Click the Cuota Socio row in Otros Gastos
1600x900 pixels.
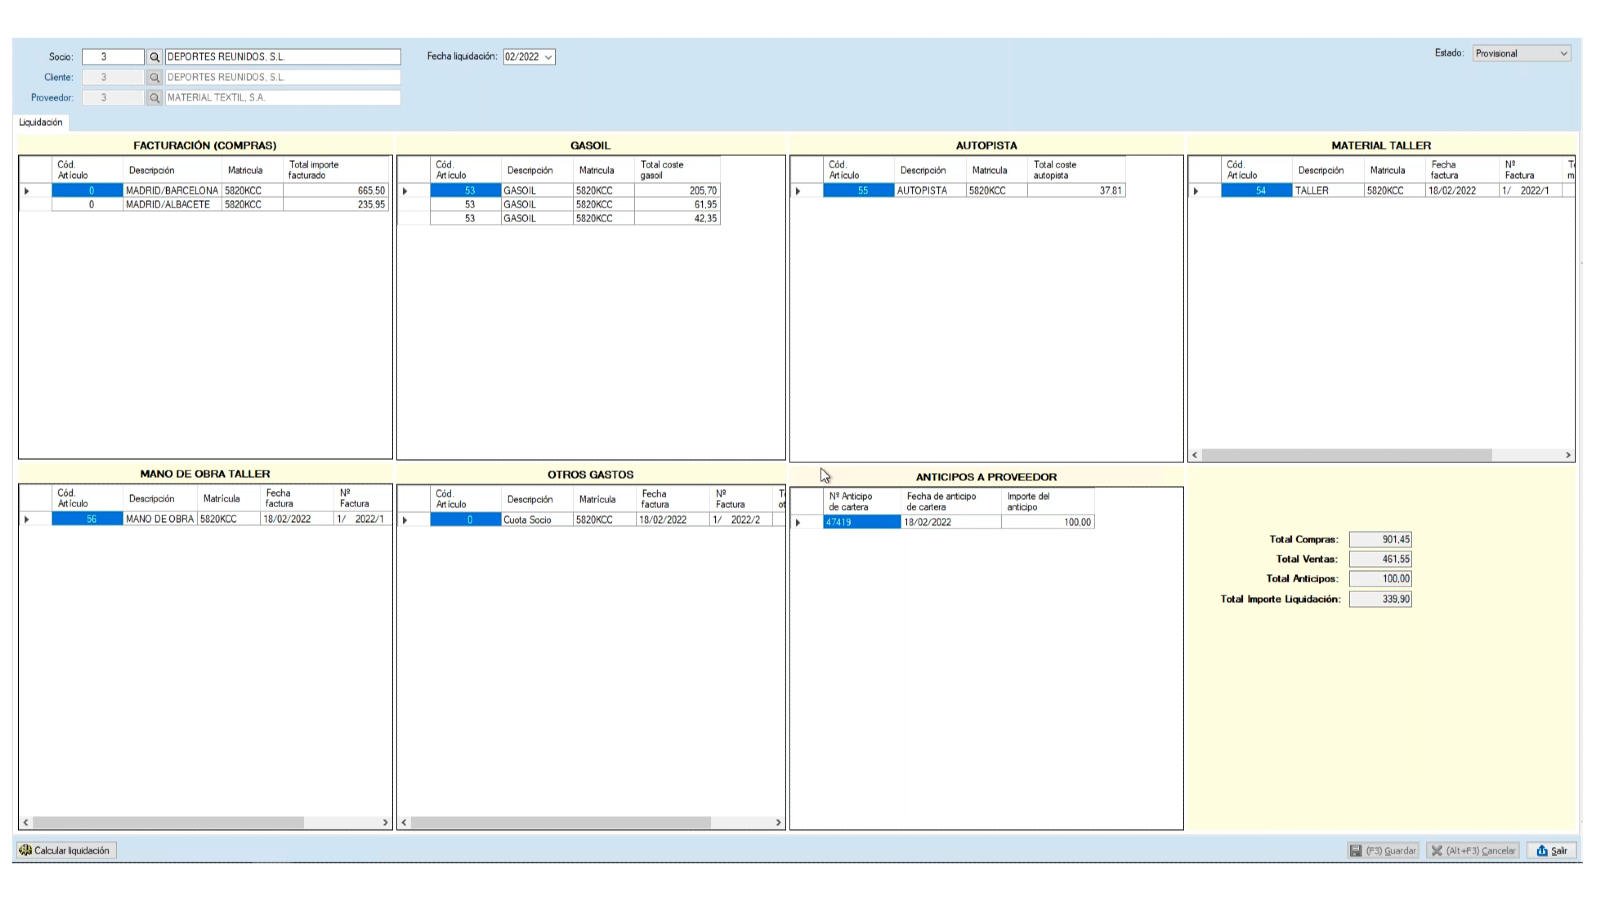pos(537,520)
